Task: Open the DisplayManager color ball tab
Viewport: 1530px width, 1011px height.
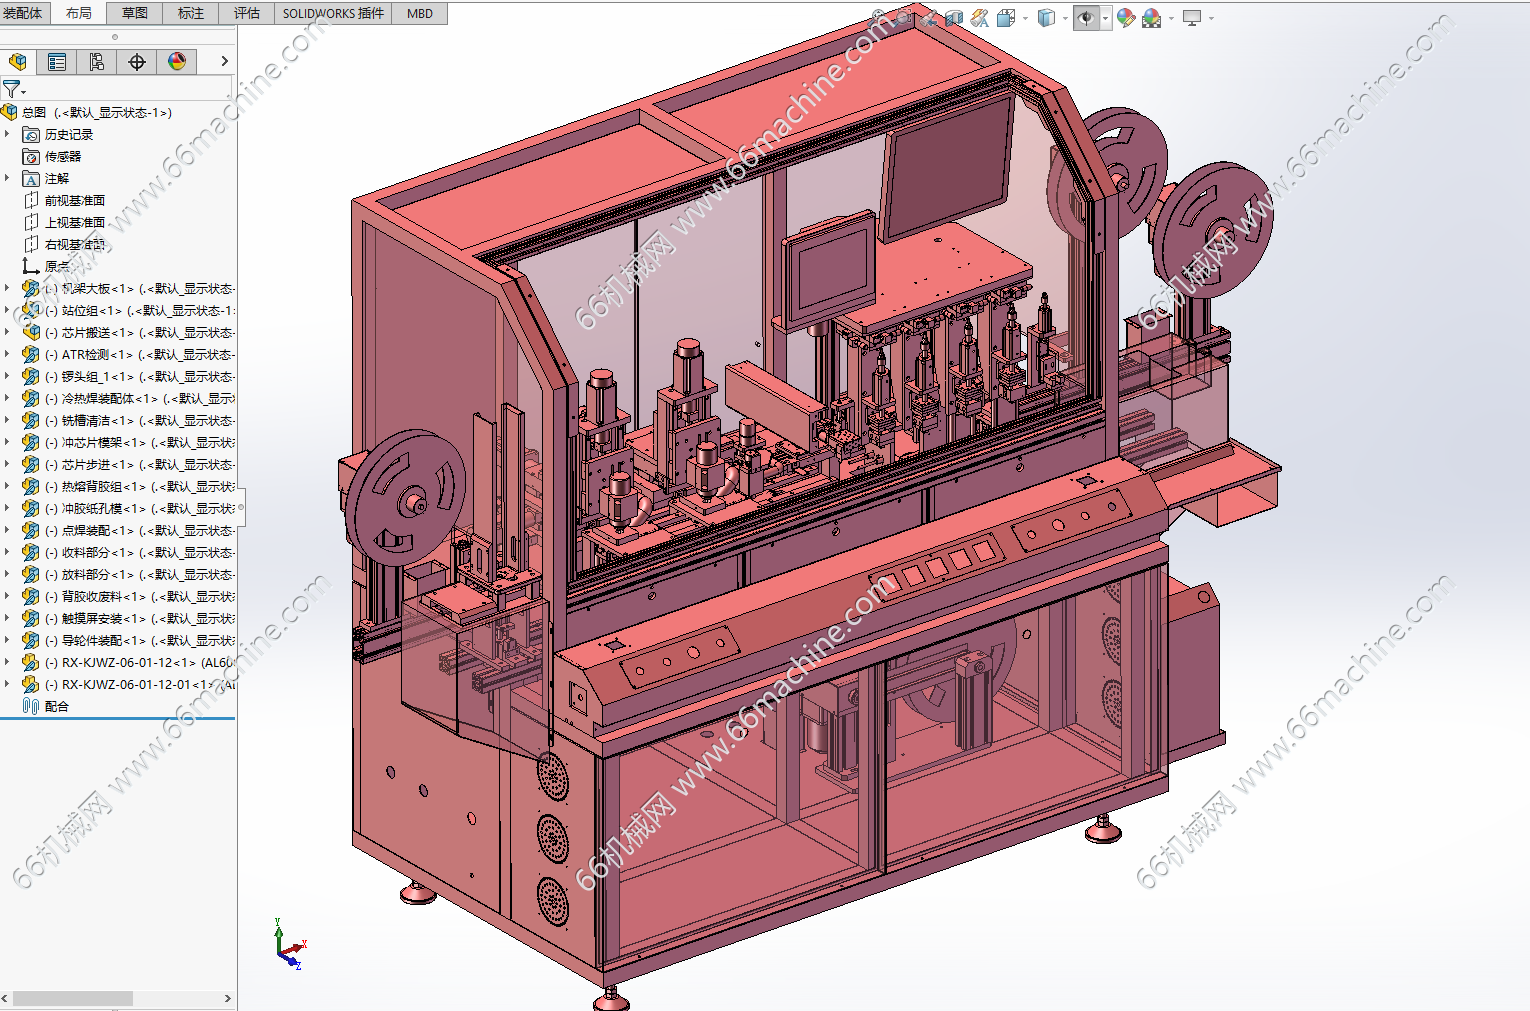Action: click(x=177, y=62)
